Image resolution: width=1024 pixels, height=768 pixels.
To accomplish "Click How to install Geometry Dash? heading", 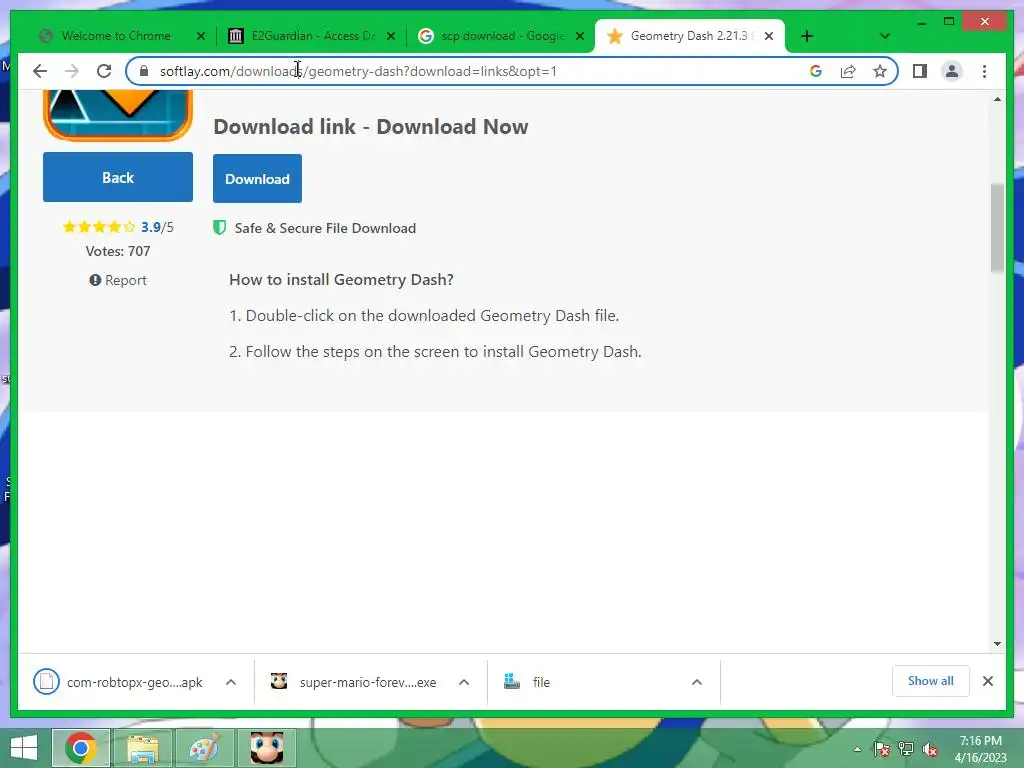I will pyautogui.click(x=341, y=280).
